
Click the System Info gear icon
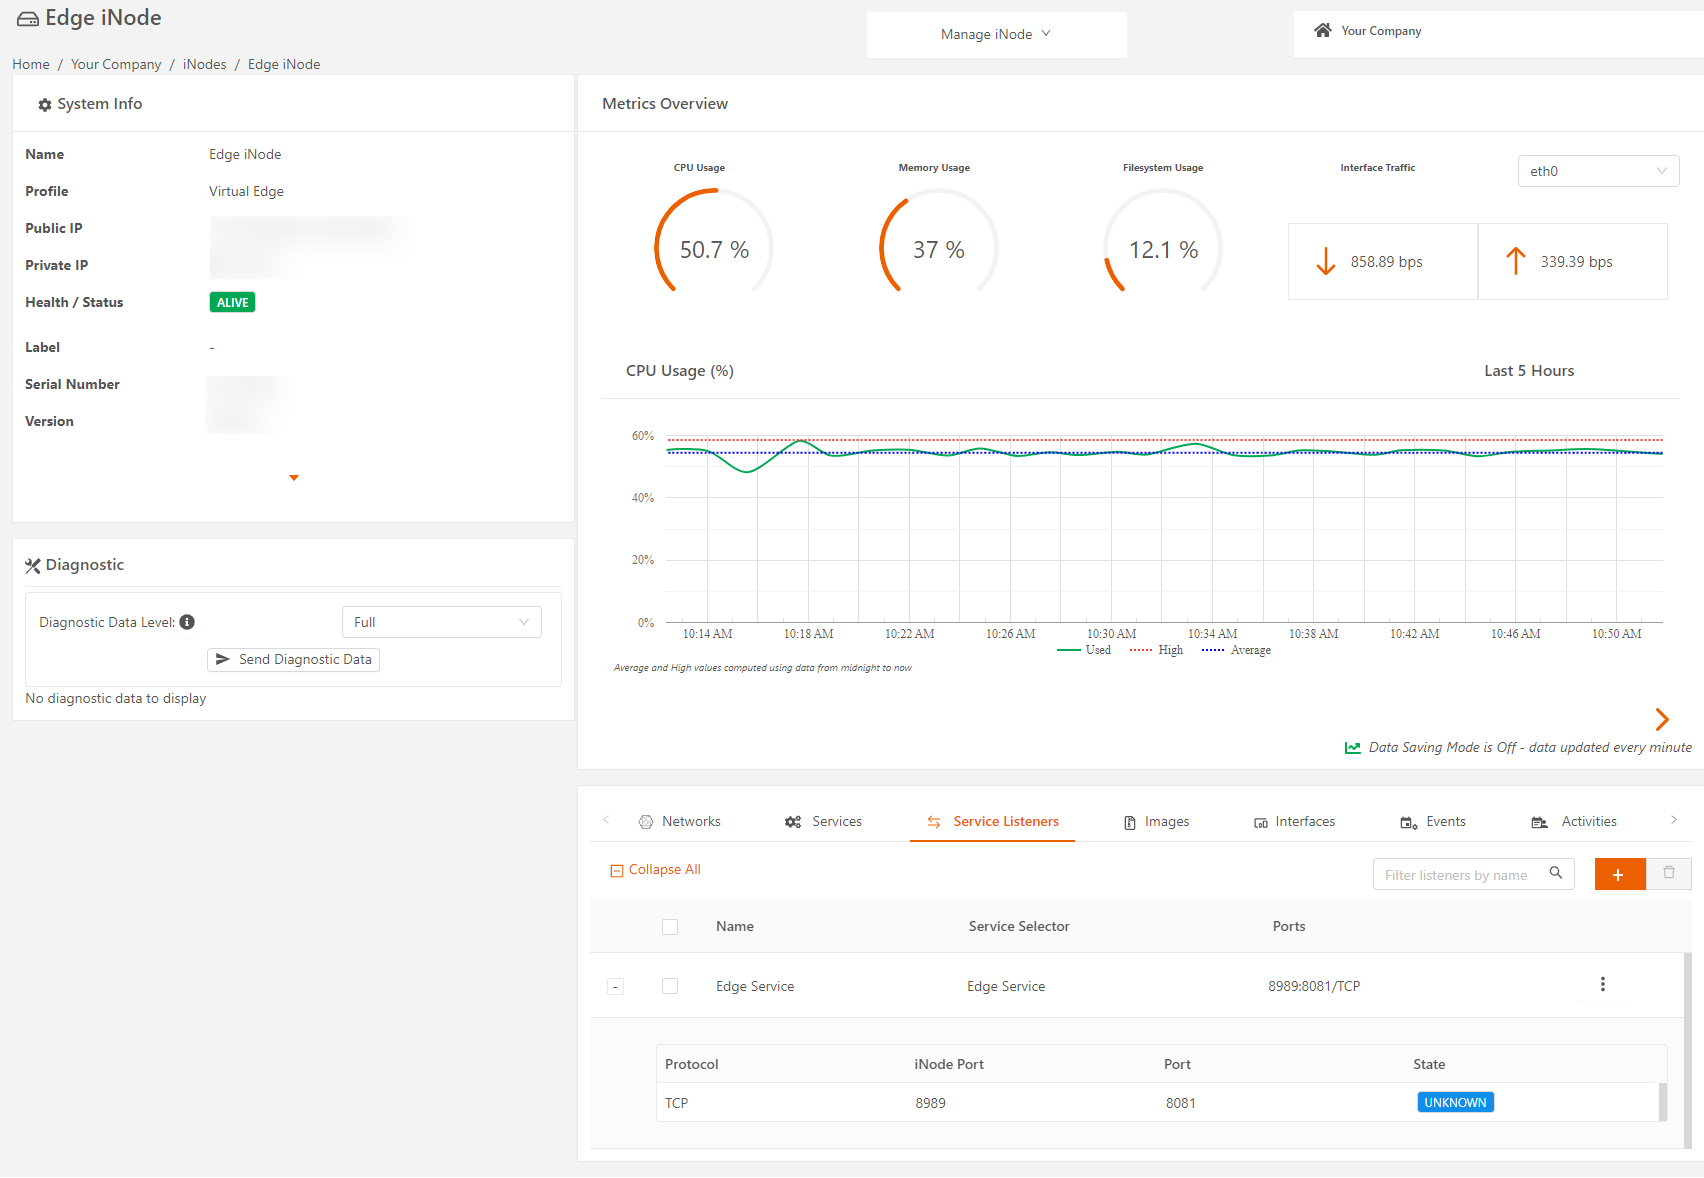point(45,105)
